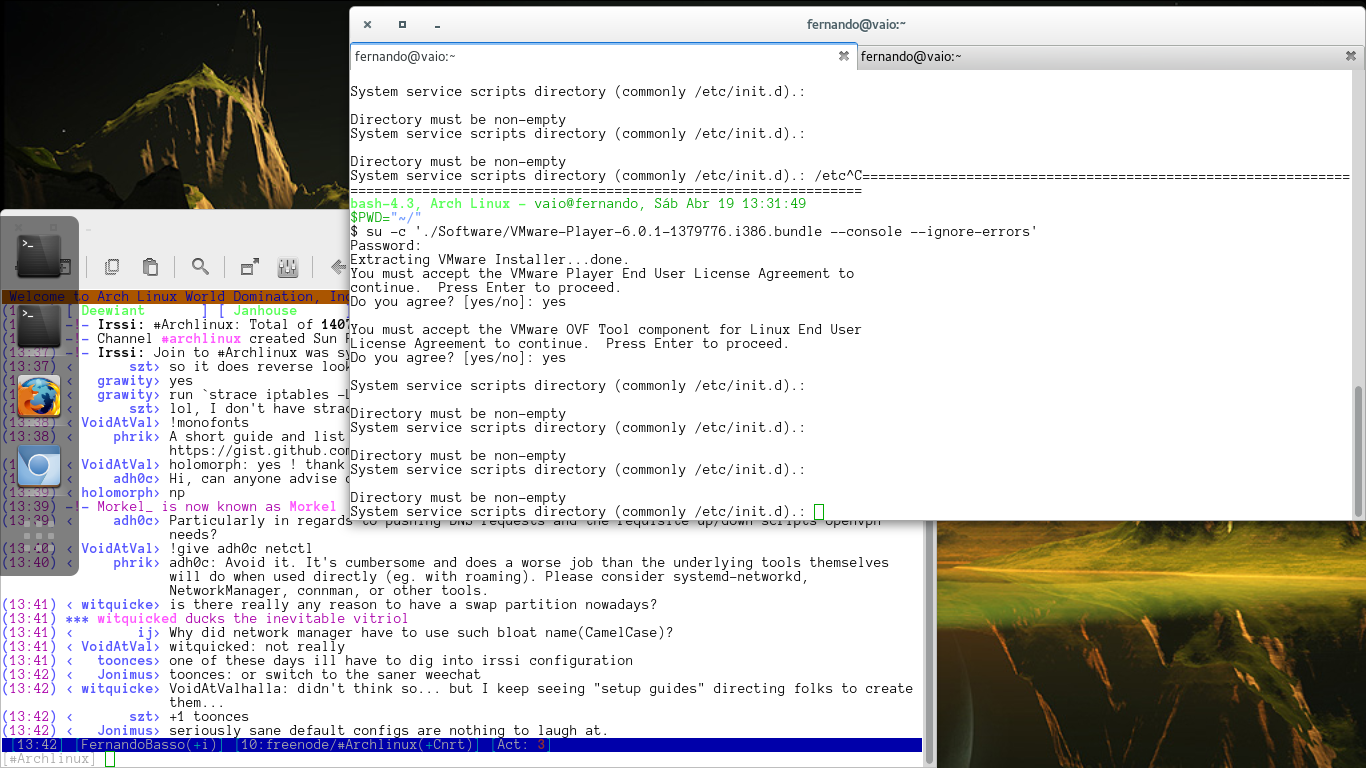Click 'Act: 3' activity indicator in status bar
1366x768 pixels.
[520, 745]
